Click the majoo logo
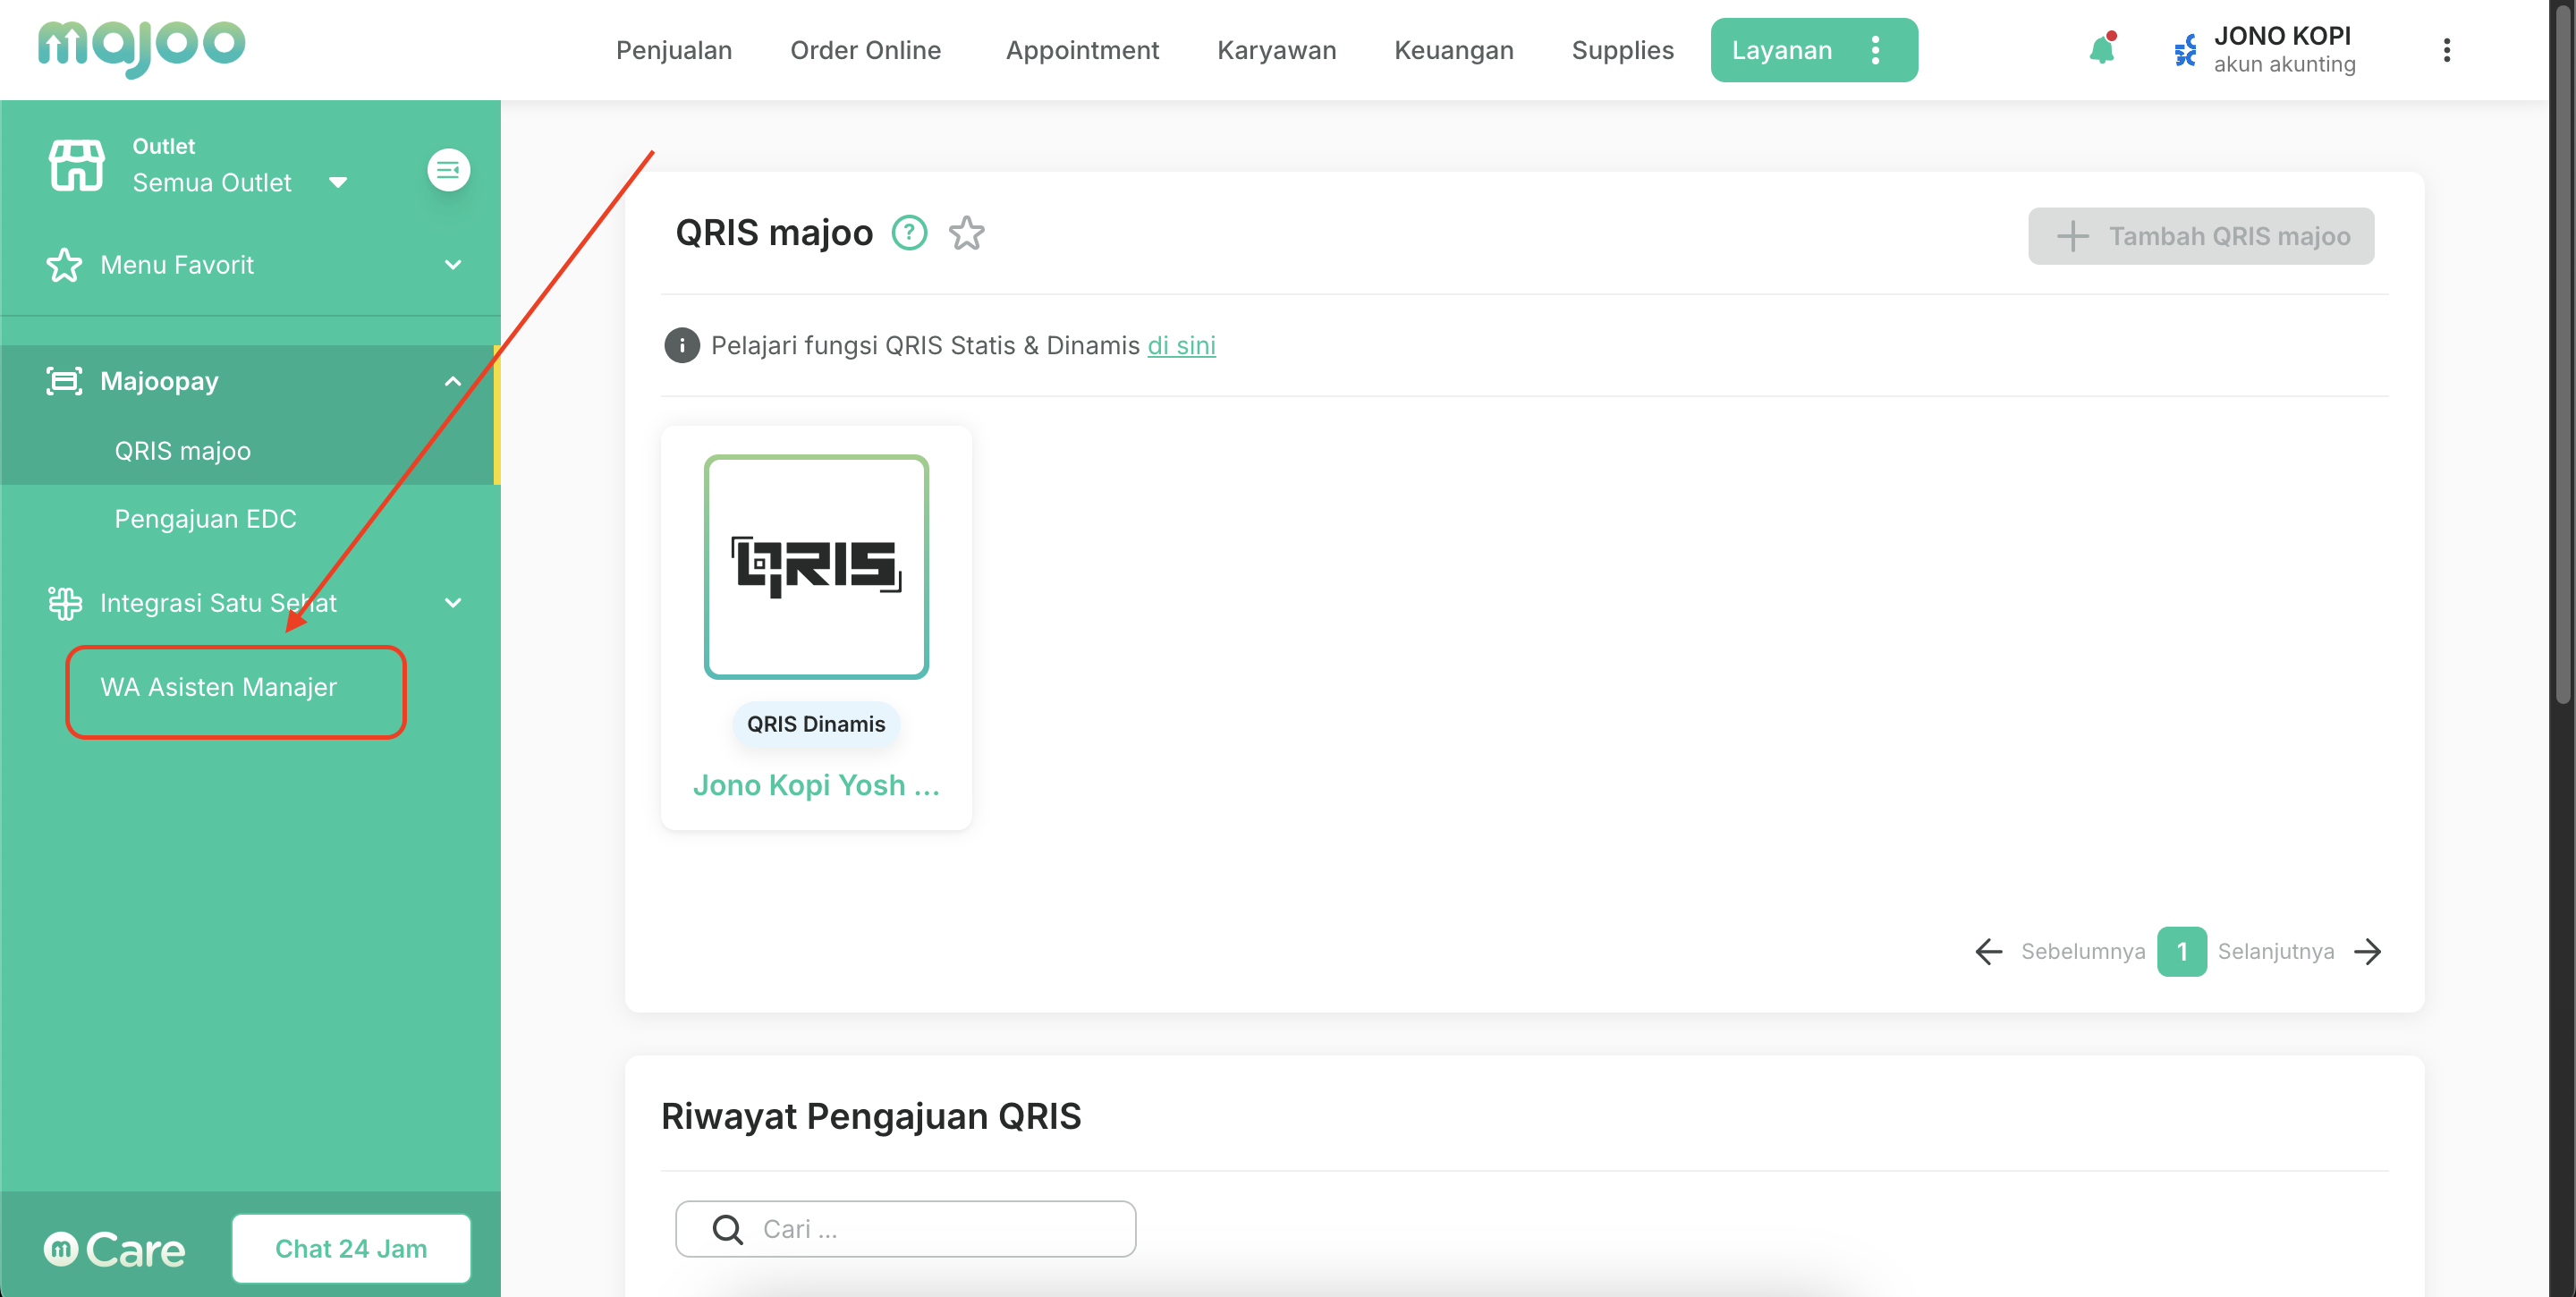The image size is (2576, 1297). pyautogui.click(x=141, y=47)
